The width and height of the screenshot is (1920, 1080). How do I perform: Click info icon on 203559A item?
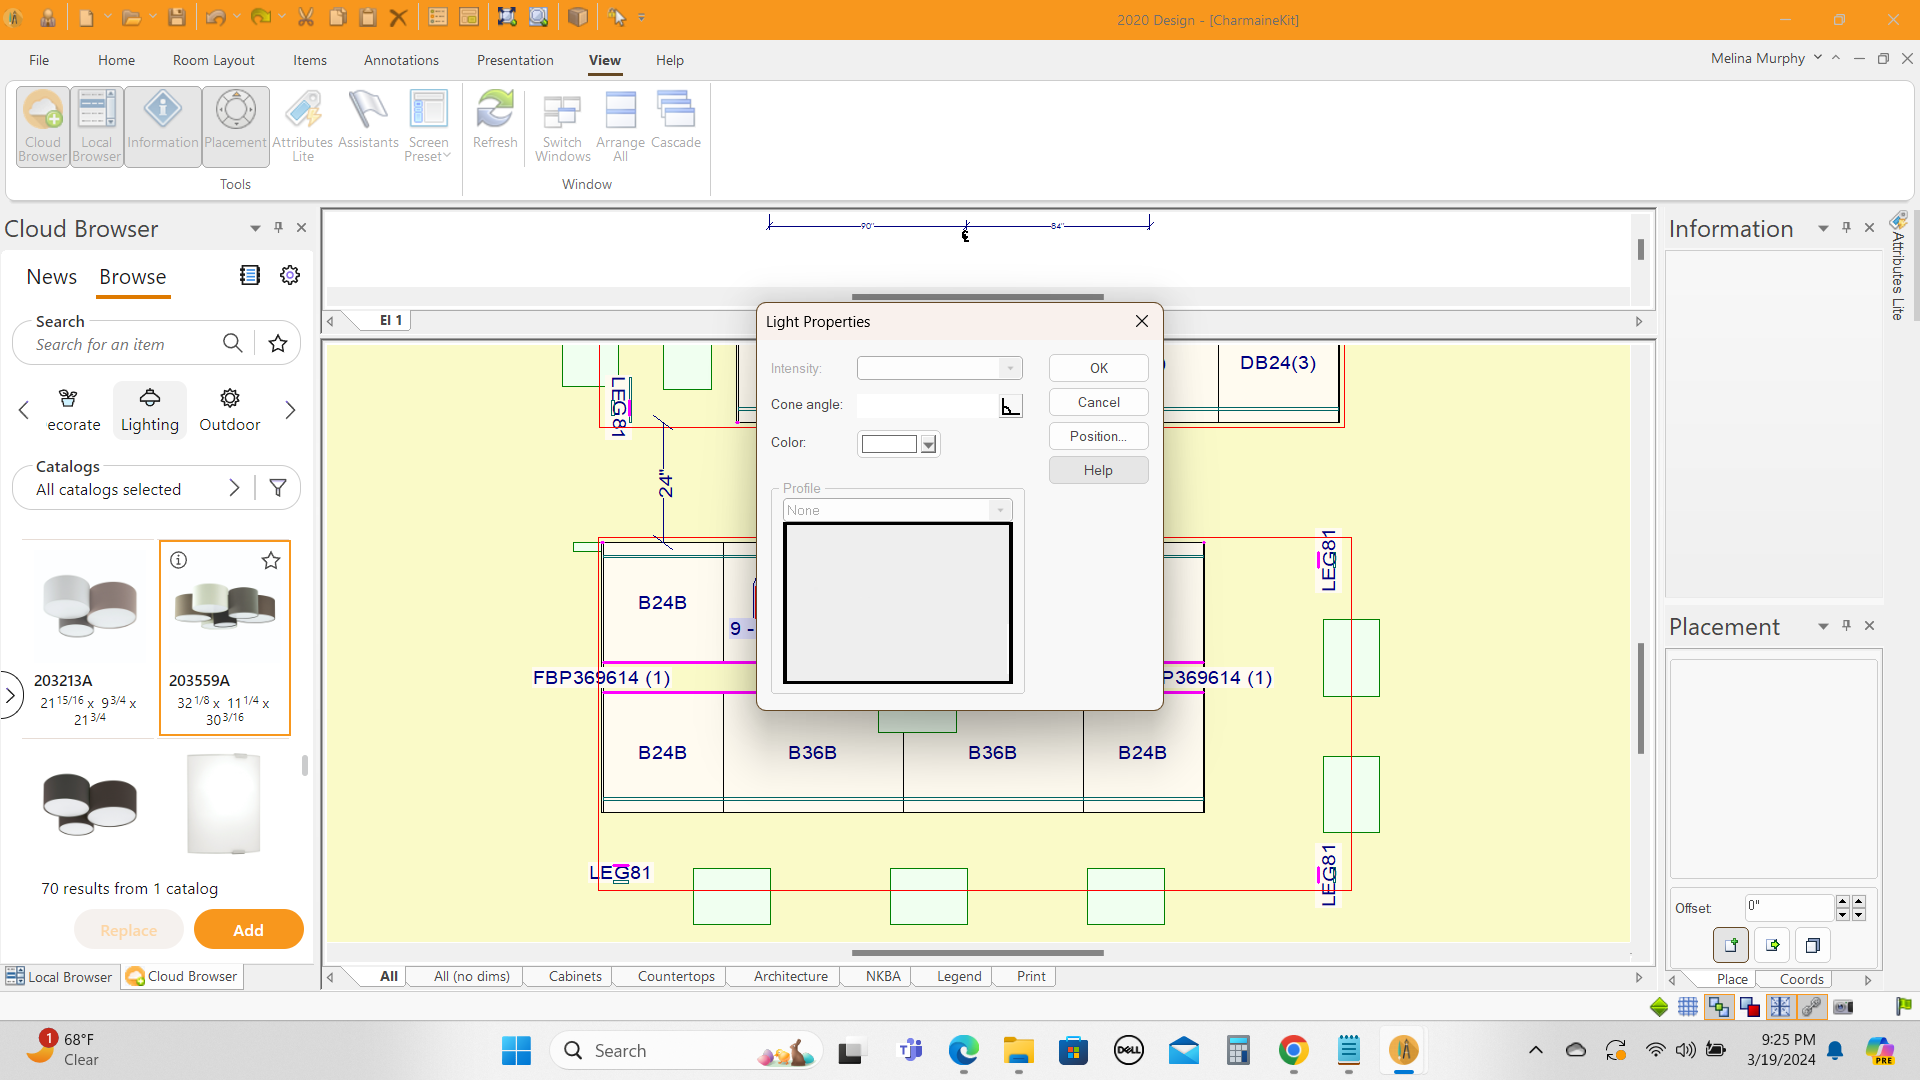click(178, 560)
